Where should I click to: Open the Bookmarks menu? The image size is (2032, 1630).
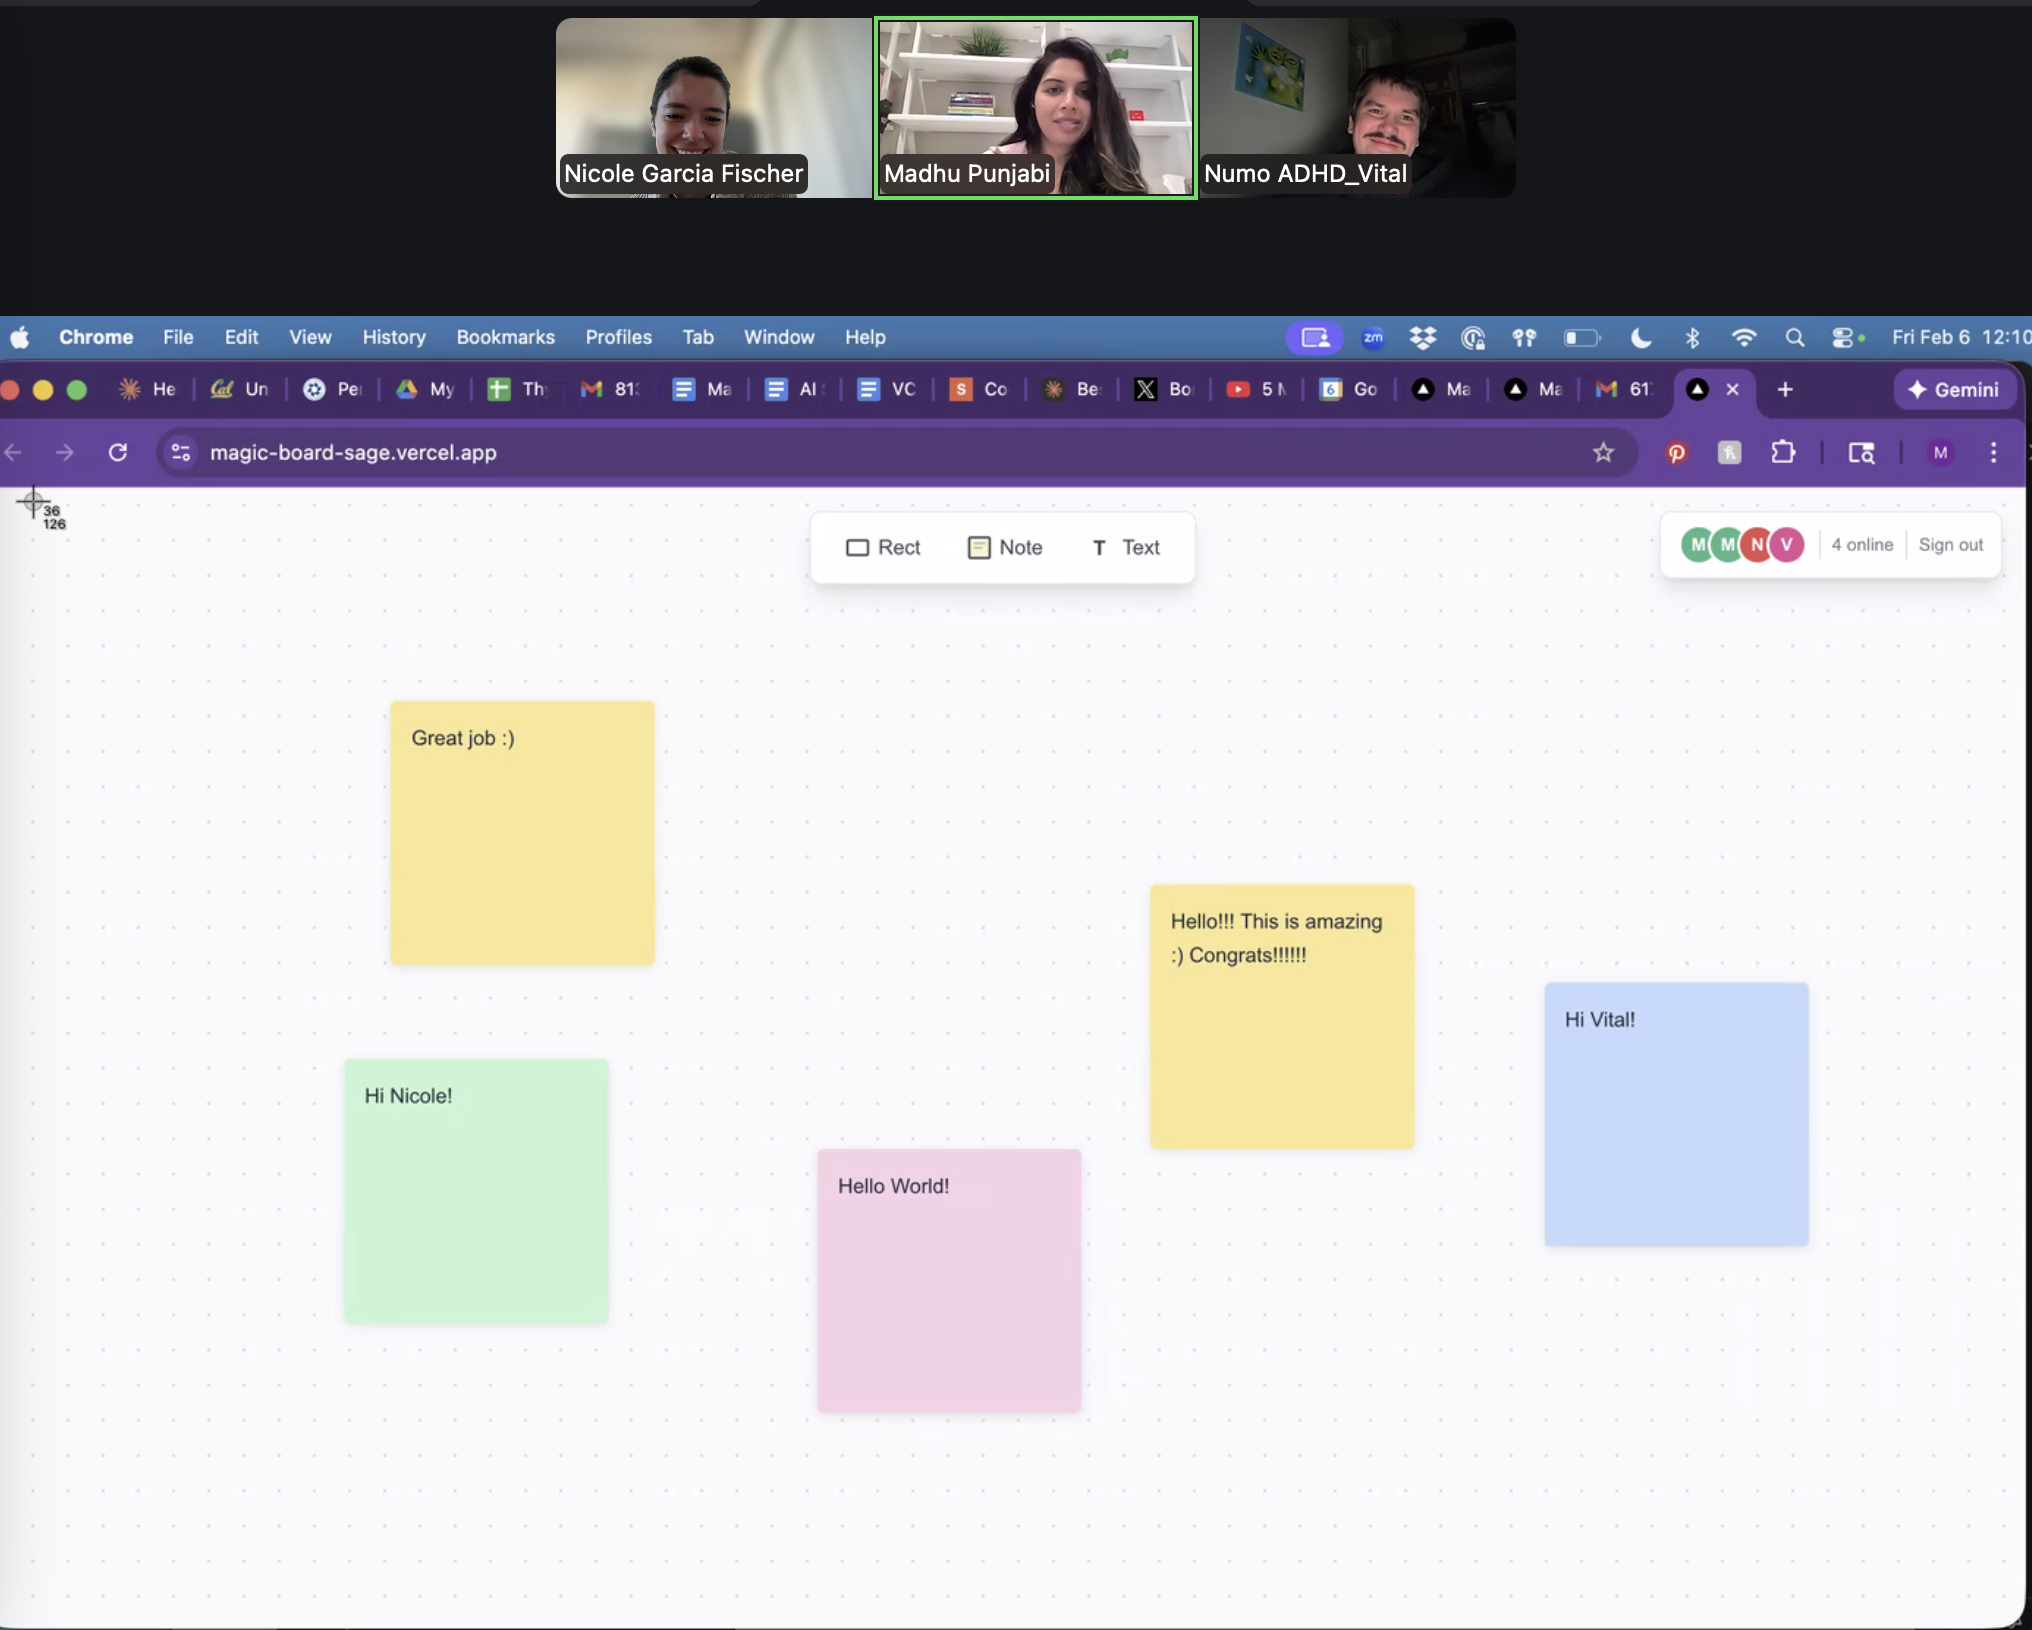click(505, 337)
